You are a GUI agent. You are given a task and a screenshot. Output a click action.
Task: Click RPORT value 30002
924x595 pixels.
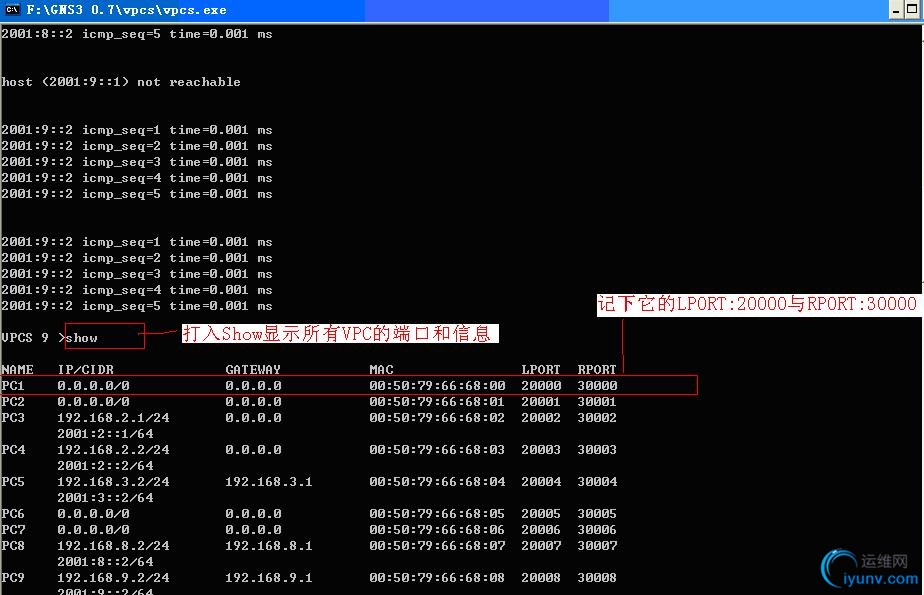point(597,417)
